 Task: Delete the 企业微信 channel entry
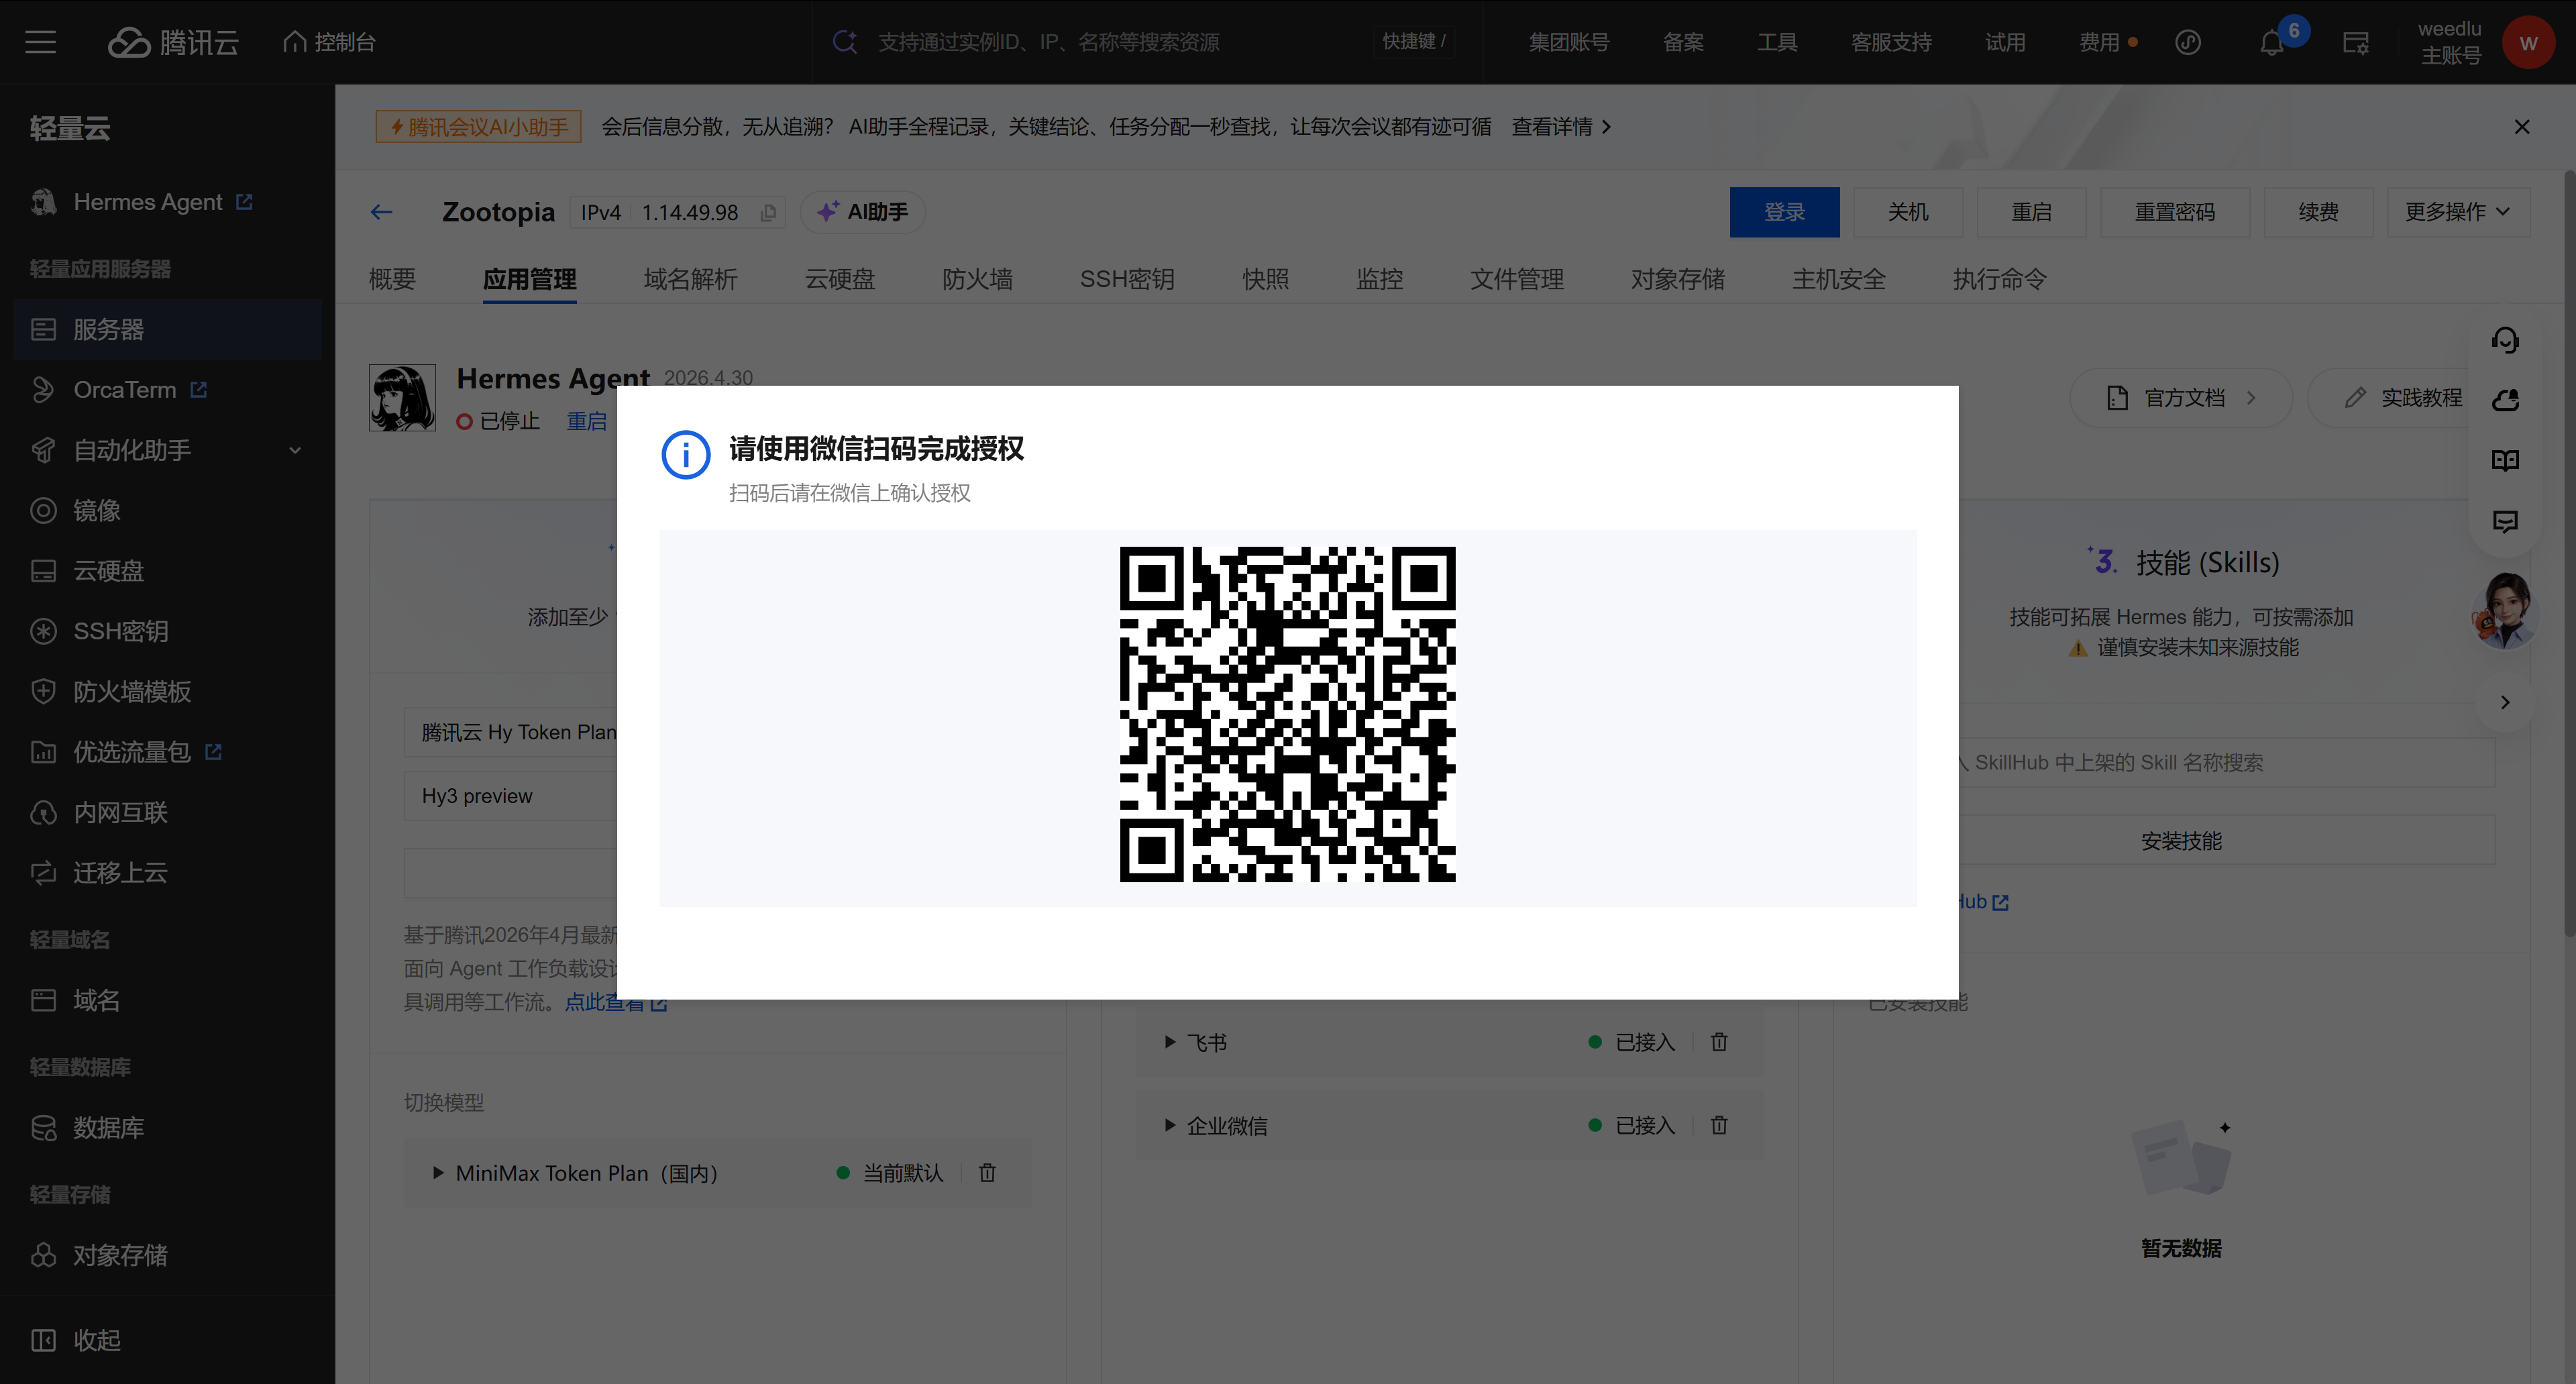pyautogui.click(x=1719, y=1125)
